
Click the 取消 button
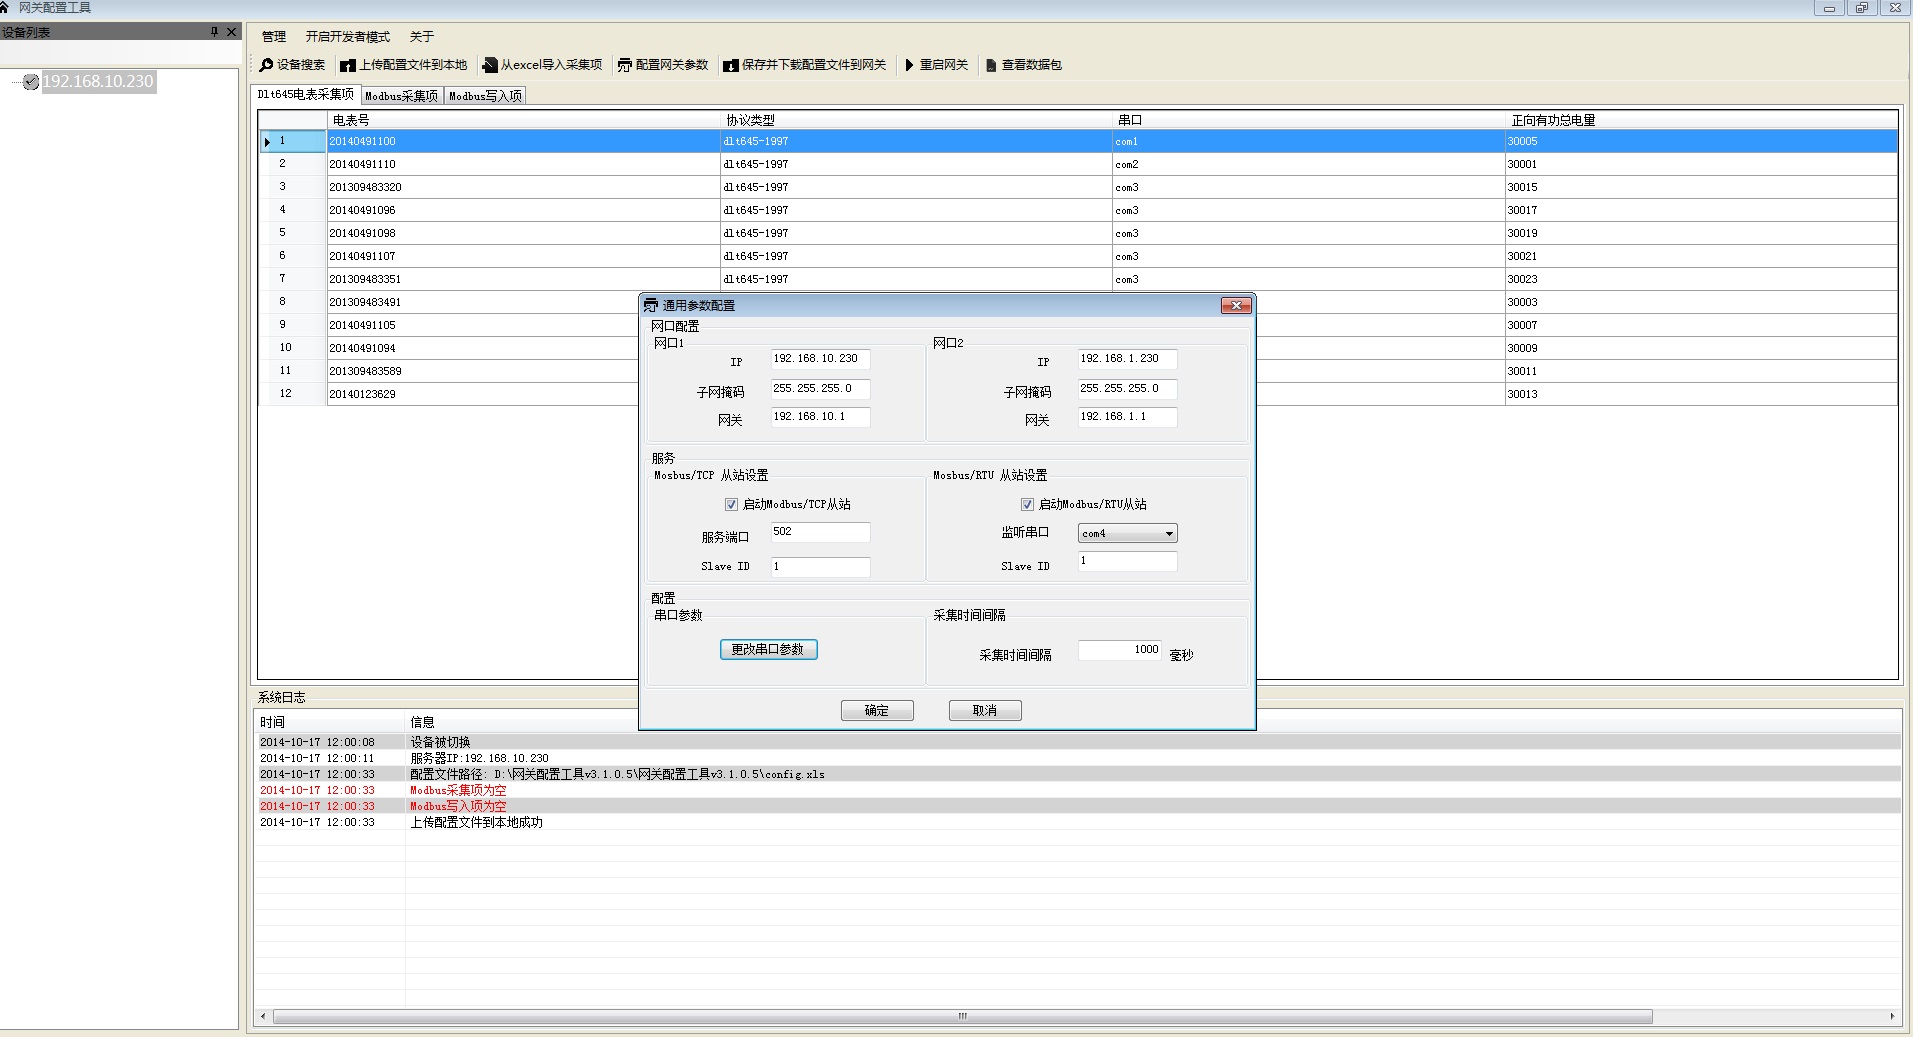point(985,711)
